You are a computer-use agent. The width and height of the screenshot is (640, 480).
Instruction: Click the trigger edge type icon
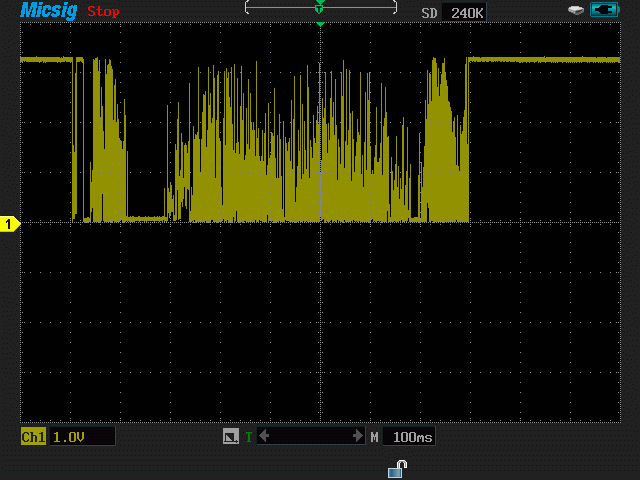tap(231, 437)
